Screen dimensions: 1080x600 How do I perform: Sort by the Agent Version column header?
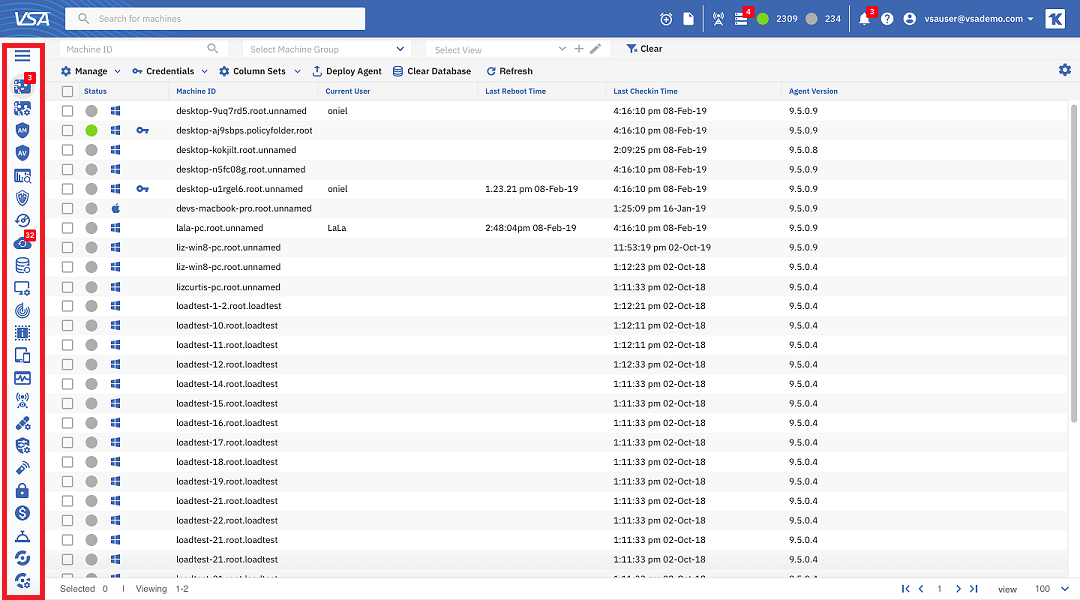[x=813, y=91]
